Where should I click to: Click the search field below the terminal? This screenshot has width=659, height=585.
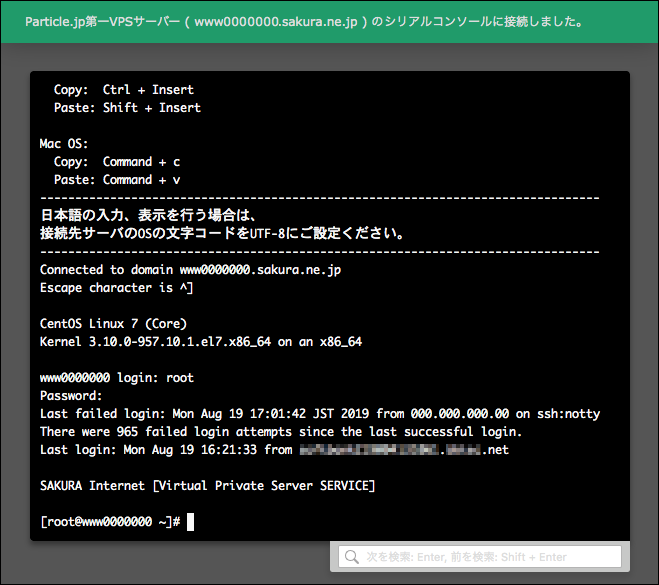(x=480, y=557)
